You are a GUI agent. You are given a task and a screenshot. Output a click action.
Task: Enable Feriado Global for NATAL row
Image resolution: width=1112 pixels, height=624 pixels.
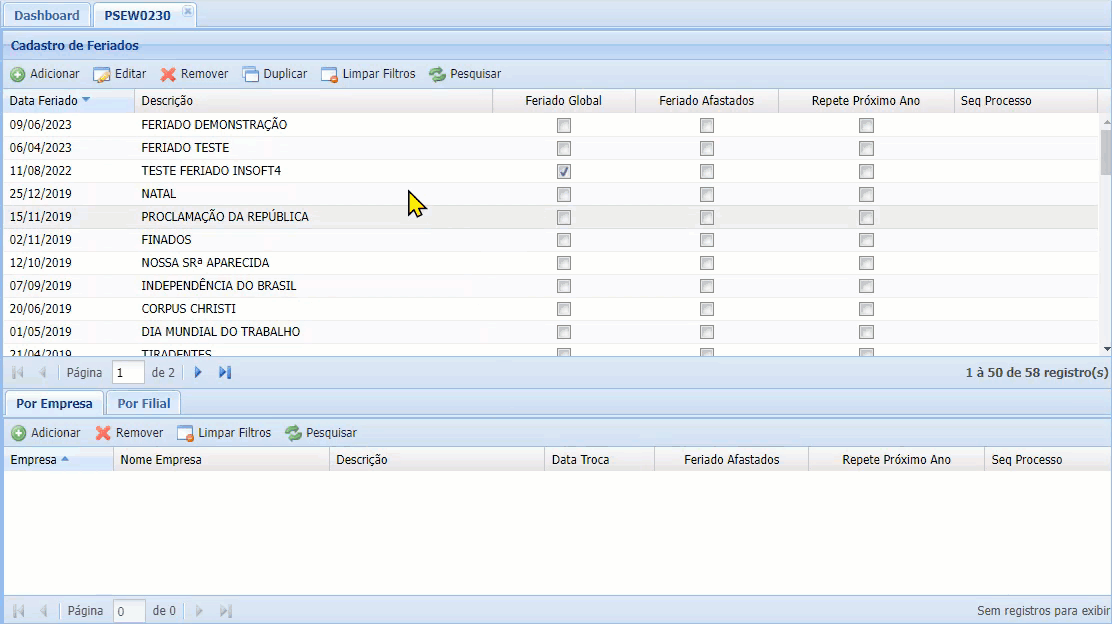(x=563, y=194)
